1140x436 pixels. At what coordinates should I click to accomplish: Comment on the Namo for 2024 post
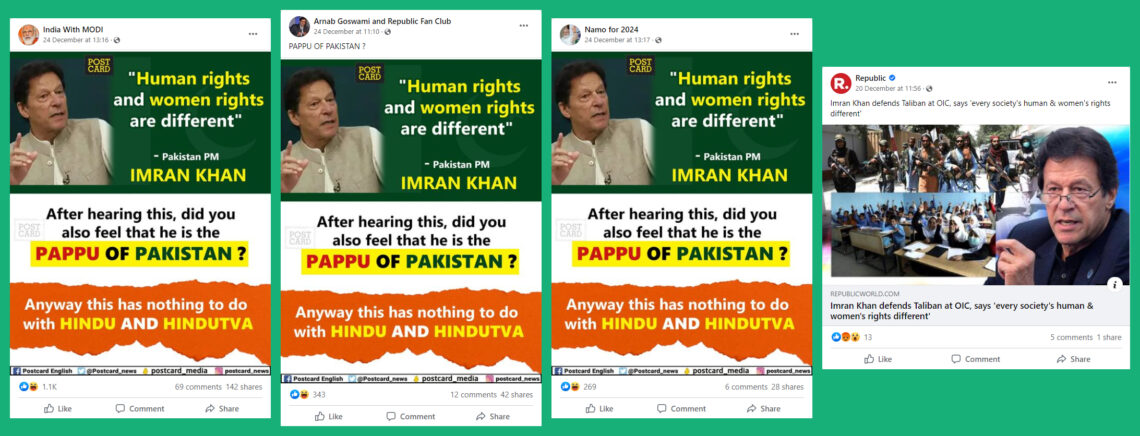click(x=681, y=408)
